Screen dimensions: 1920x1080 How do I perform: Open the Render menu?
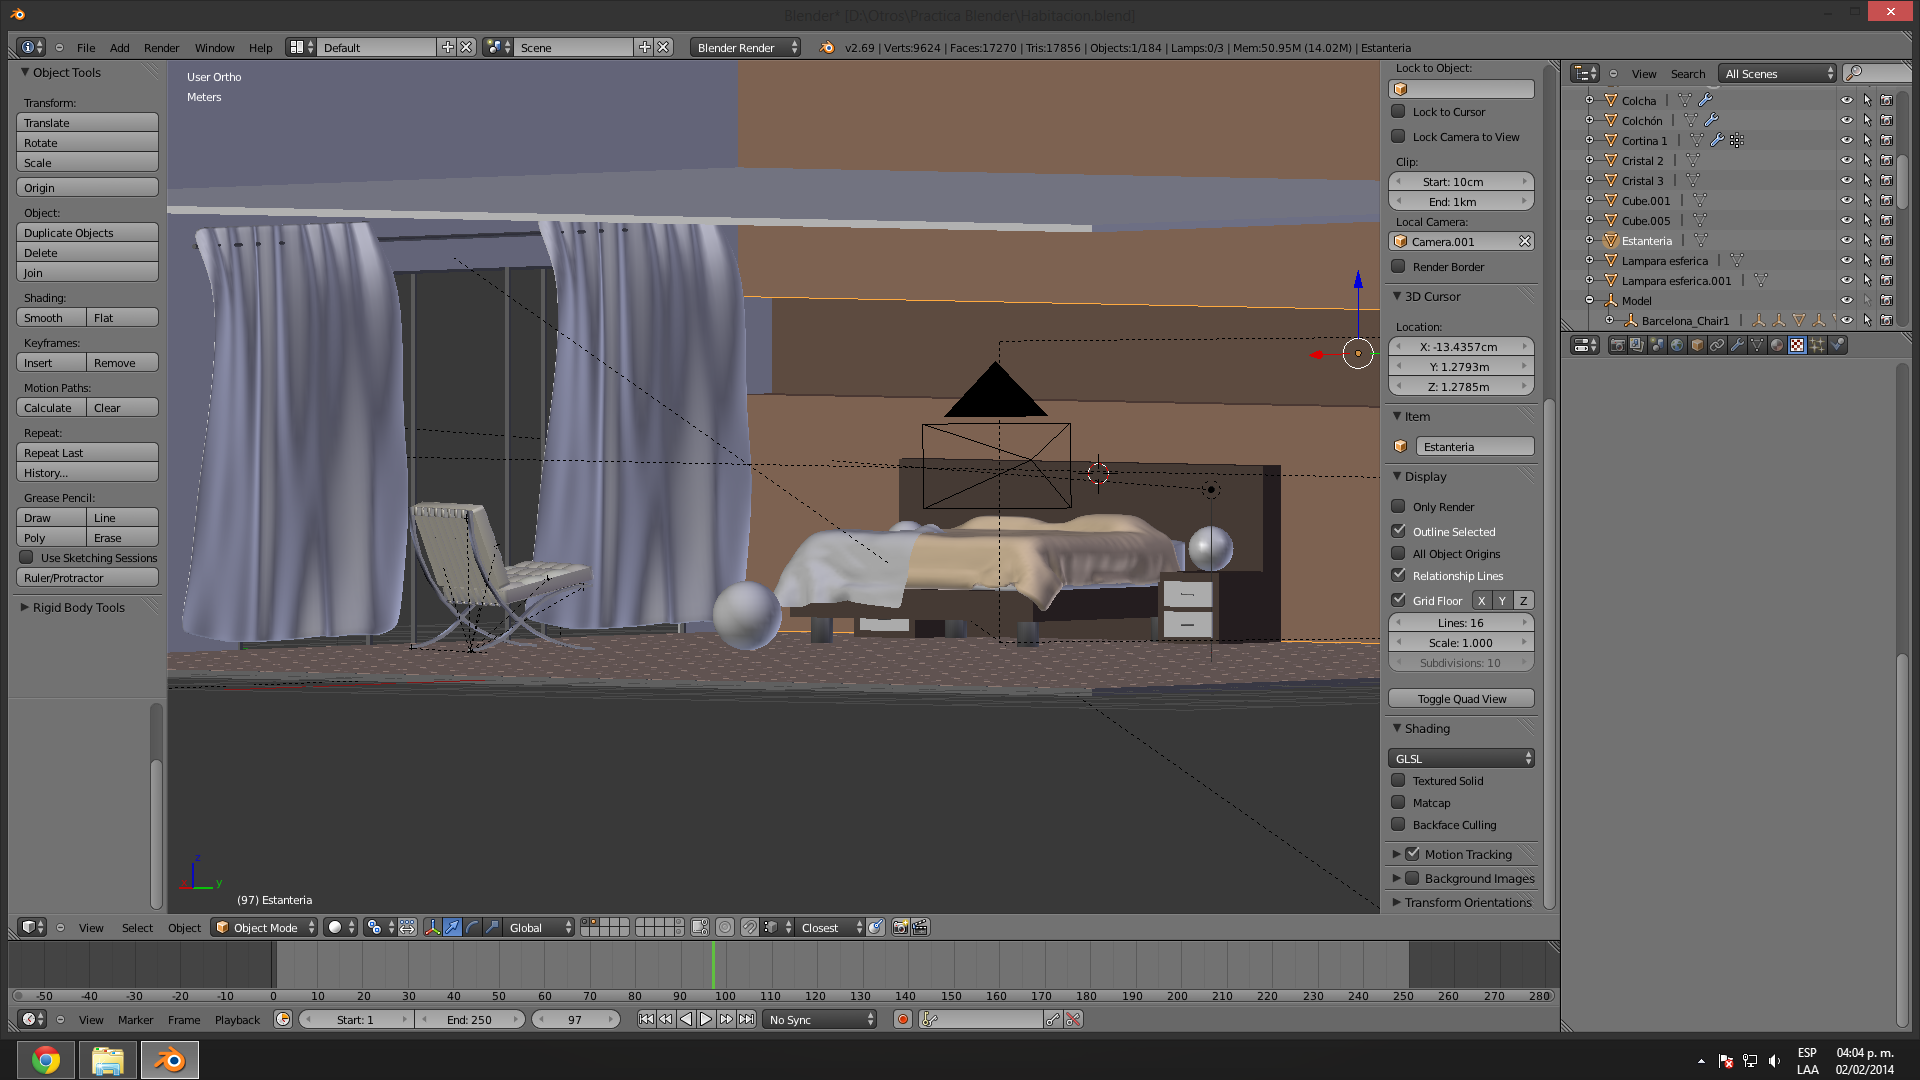click(x=161, y=47)
